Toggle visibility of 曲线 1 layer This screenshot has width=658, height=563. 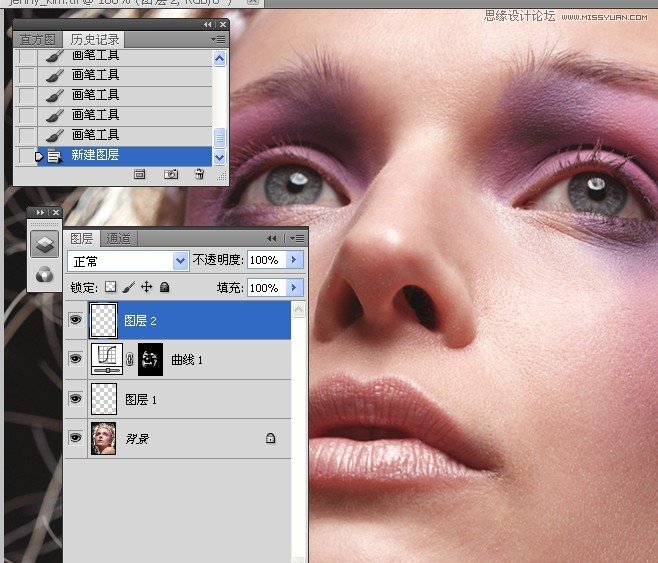(x=75, y=359)
